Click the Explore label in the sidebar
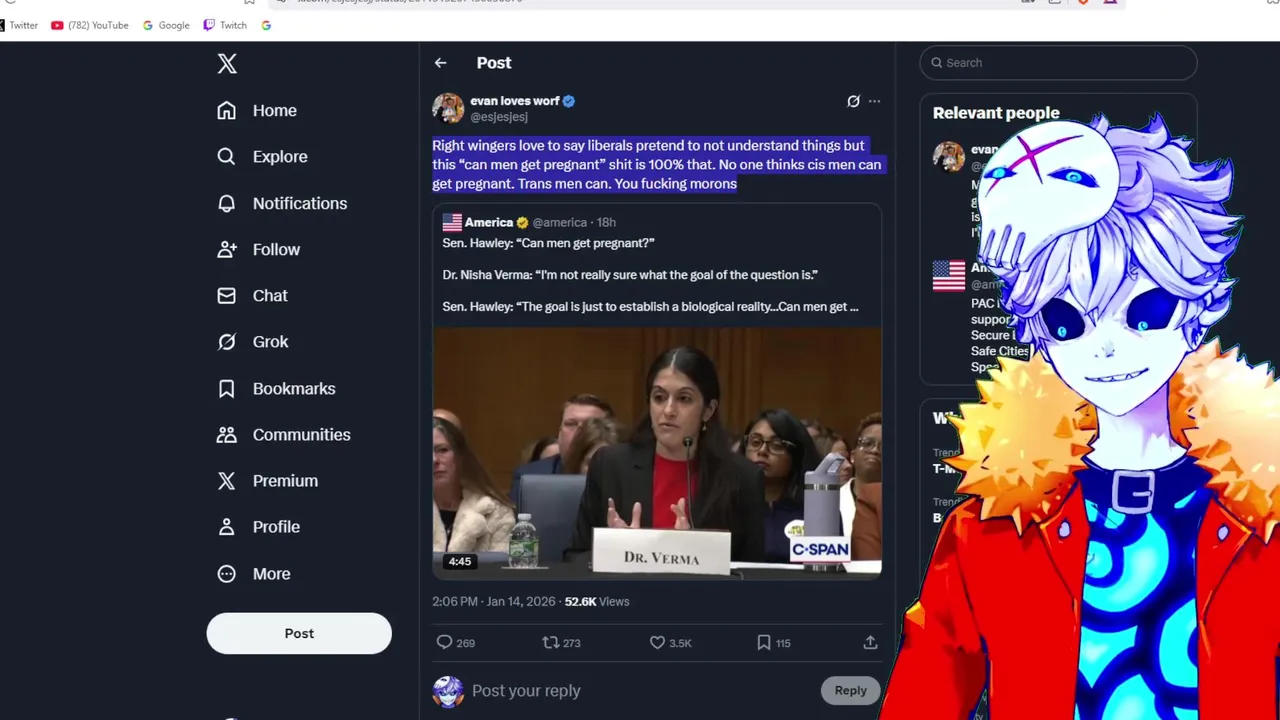This screenshot has width=1280, height=720. tap(280, 157)
